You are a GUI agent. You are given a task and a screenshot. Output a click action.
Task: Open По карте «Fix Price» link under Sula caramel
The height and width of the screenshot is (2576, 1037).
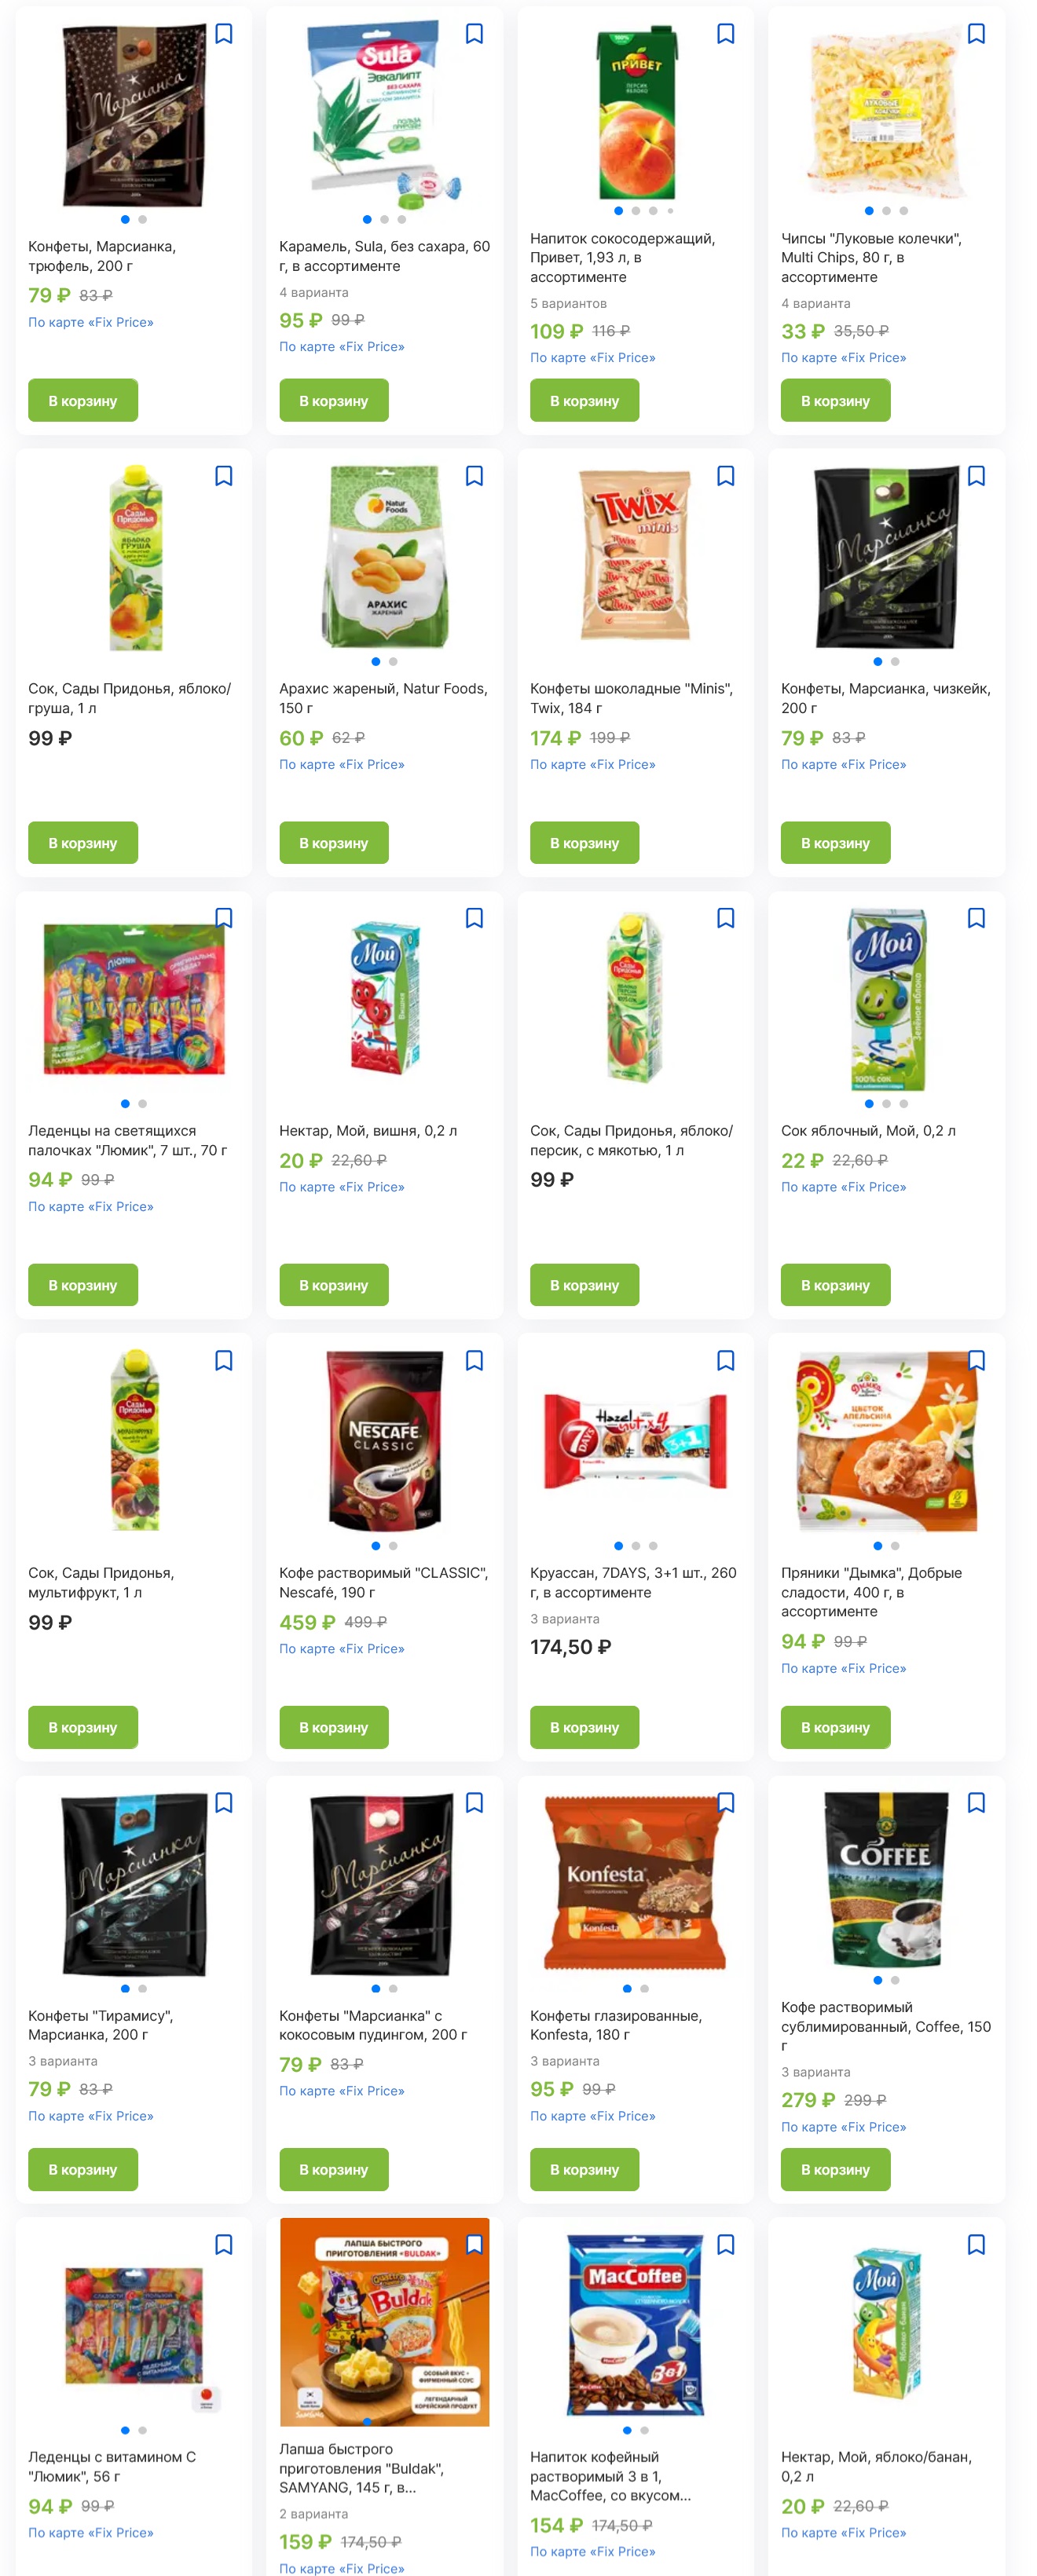click(x=342, y=347)
